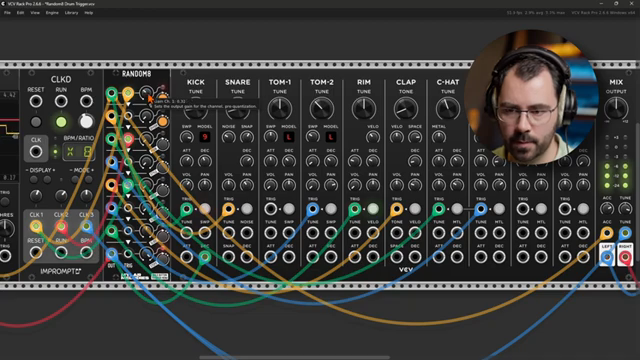Open the TOM-2 MODEL selector display
This screenshot has height=360, width=640.
pos(331,137)
